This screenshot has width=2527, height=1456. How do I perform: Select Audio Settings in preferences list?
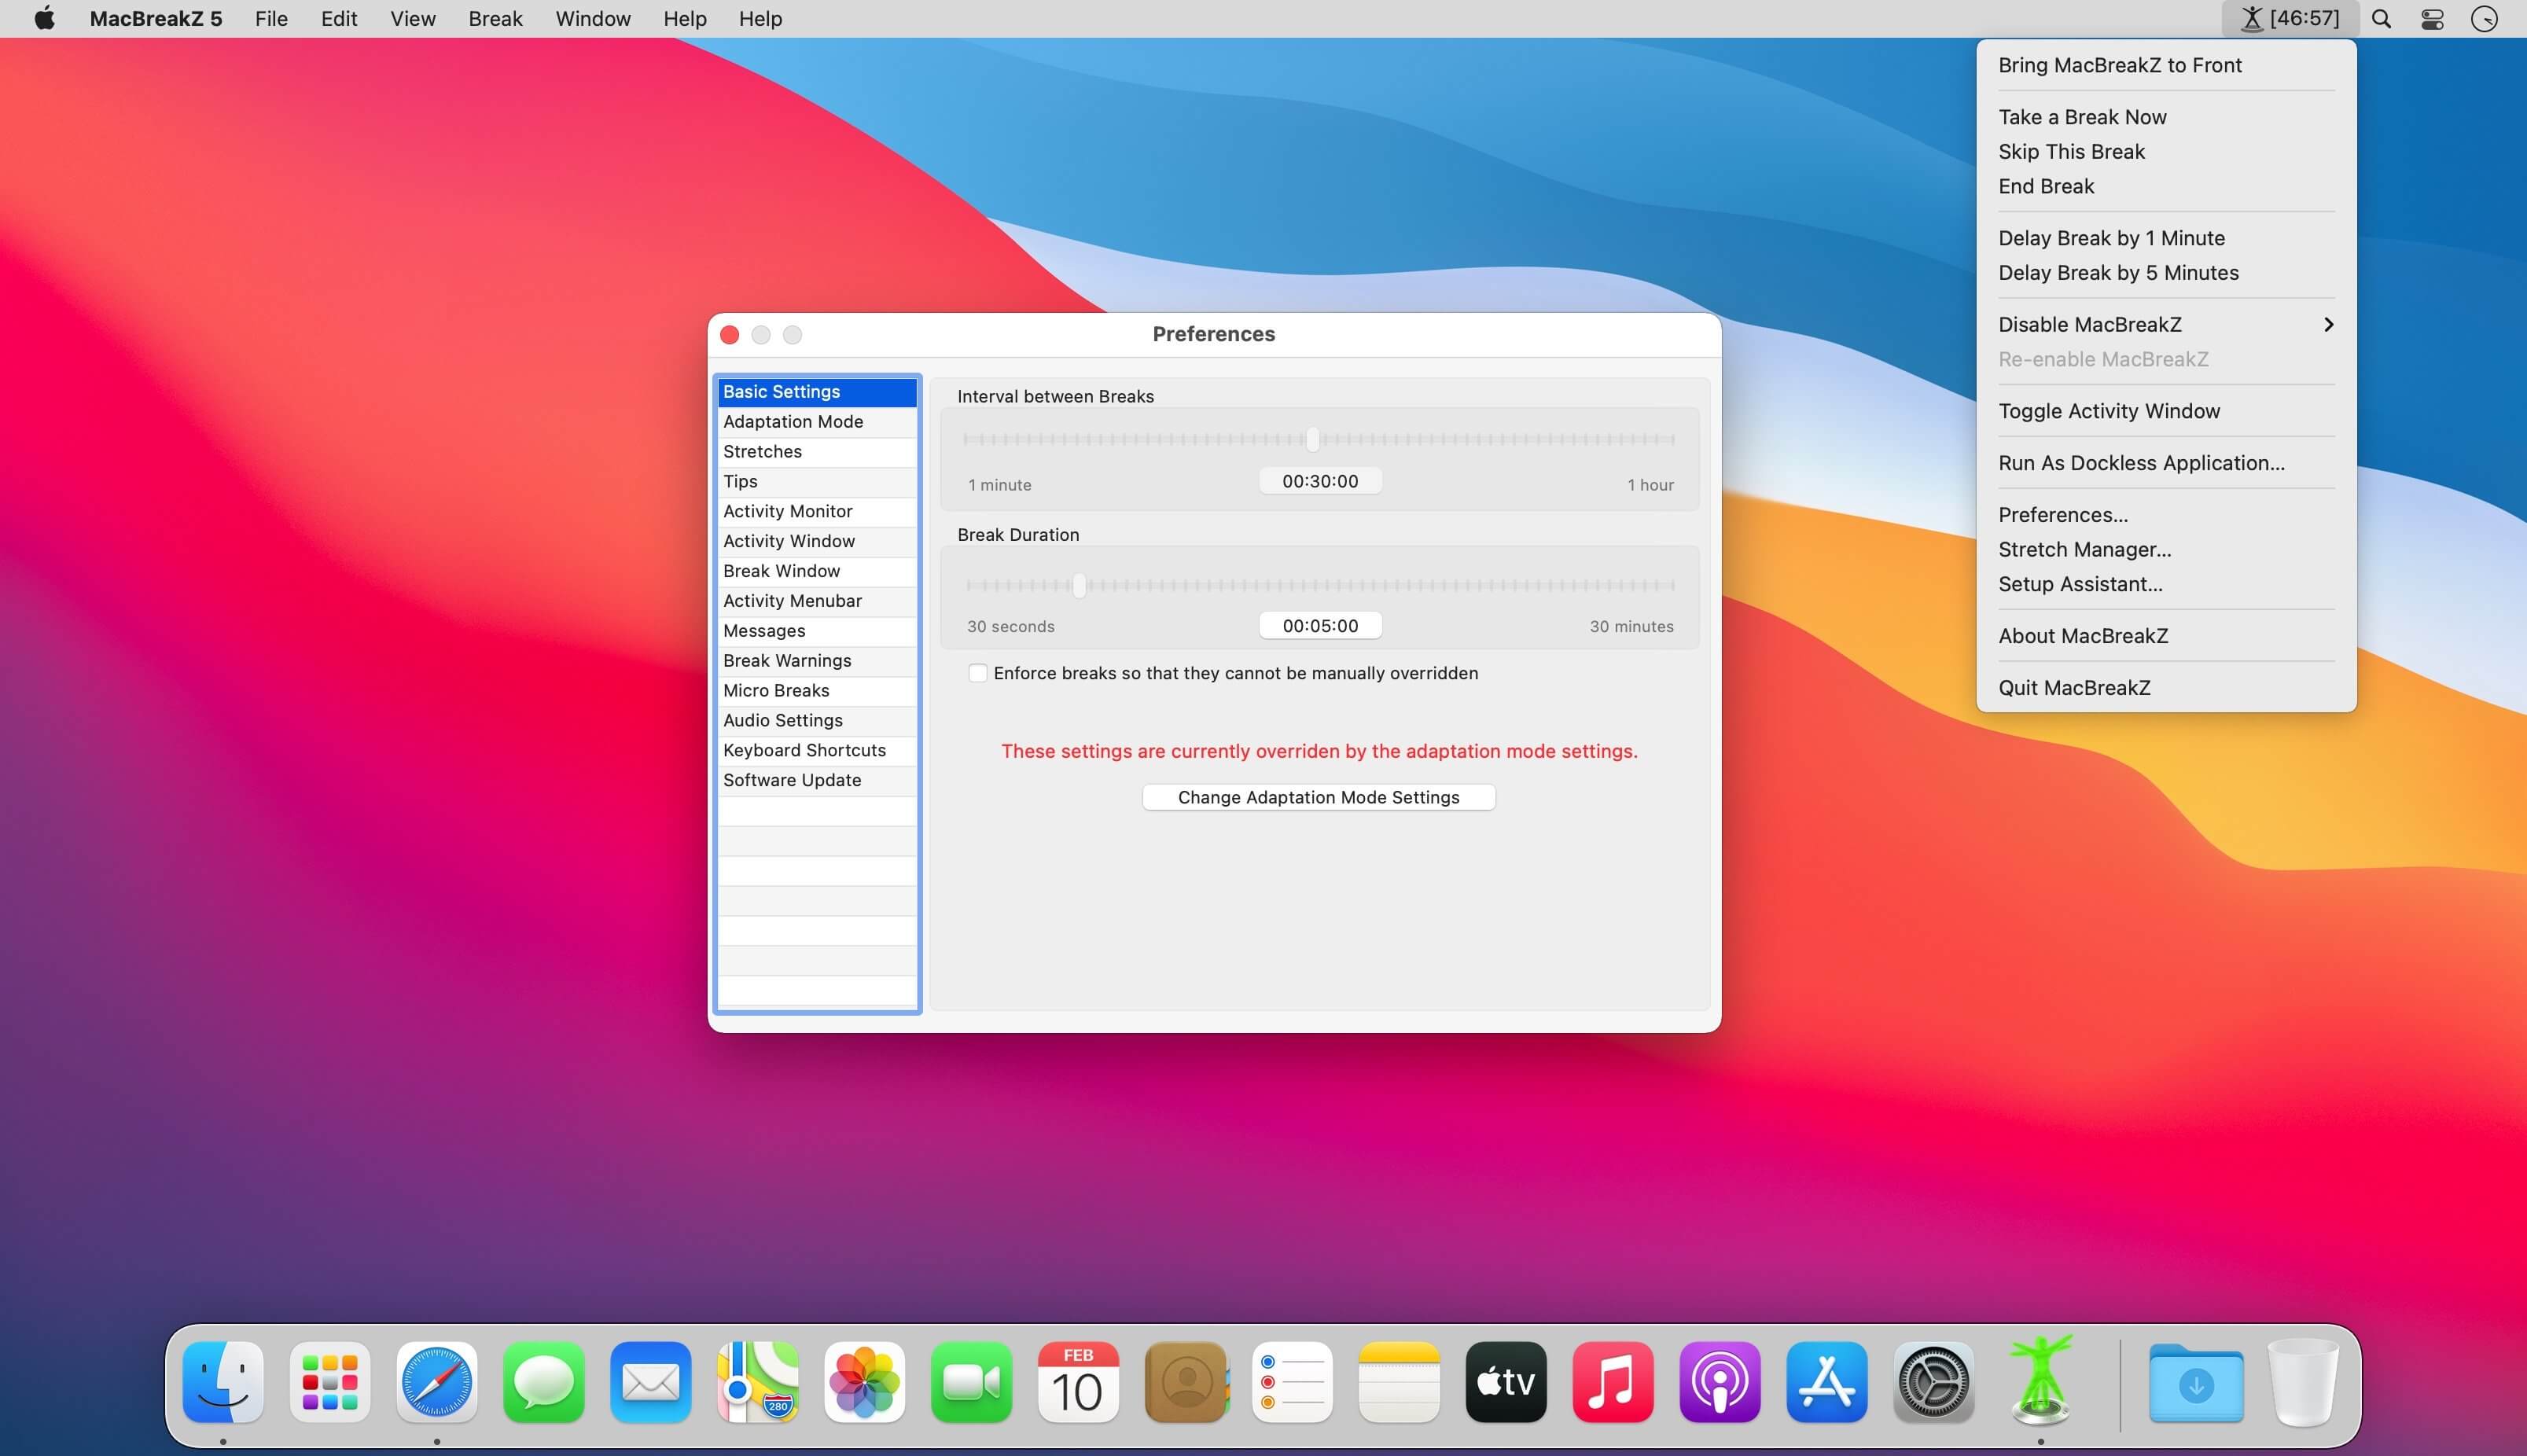click(817, 721)
